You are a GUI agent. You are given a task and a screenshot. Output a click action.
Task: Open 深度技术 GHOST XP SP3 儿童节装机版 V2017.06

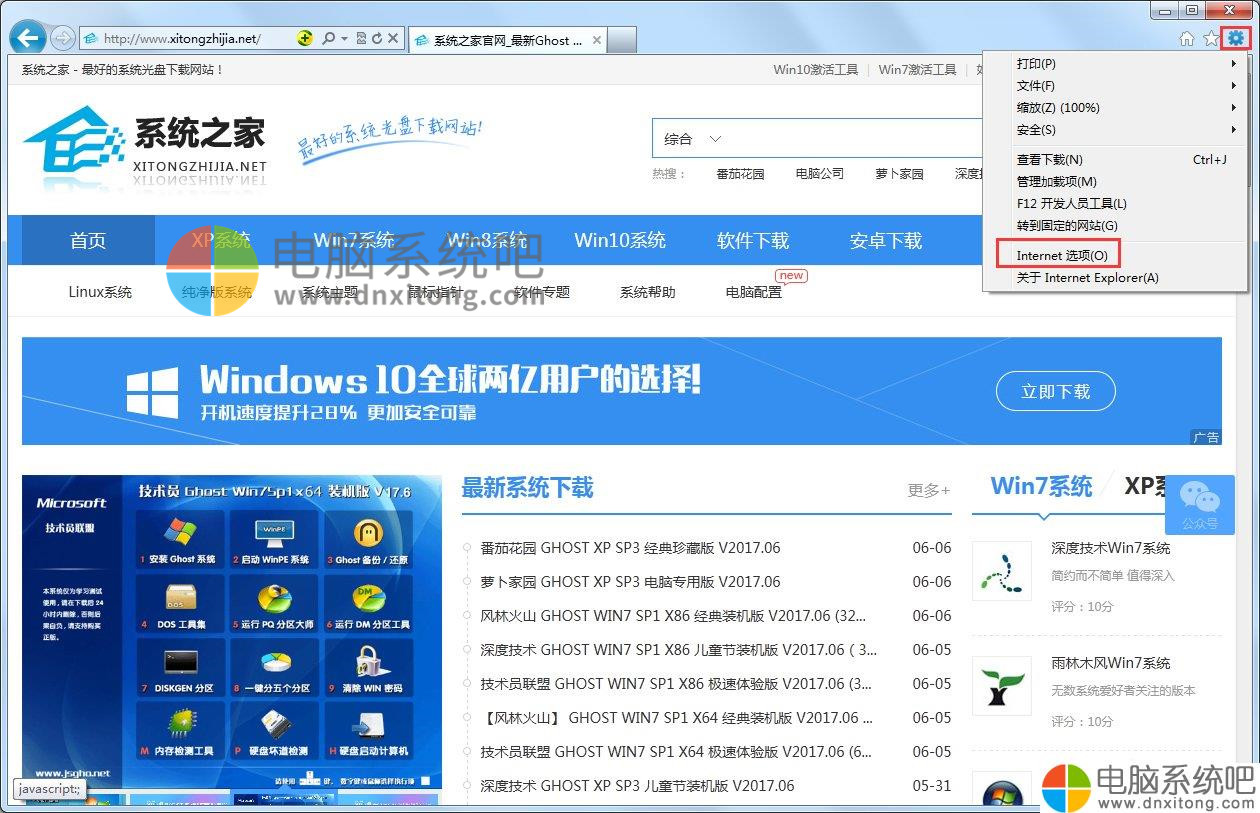coord(637,786)
